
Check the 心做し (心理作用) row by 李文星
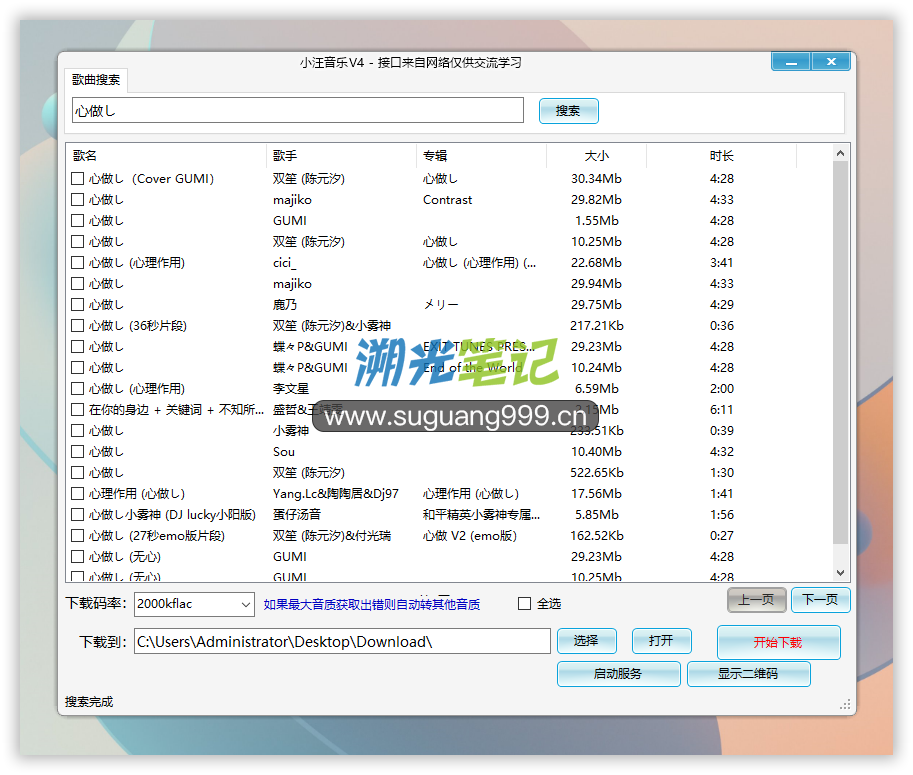[x=77, y=388]
